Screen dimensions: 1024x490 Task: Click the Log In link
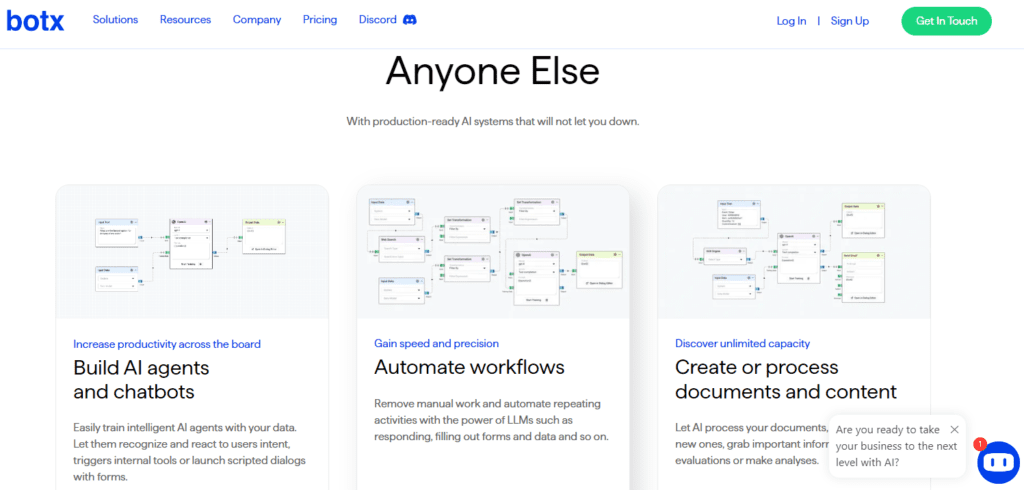coord(791,21)
